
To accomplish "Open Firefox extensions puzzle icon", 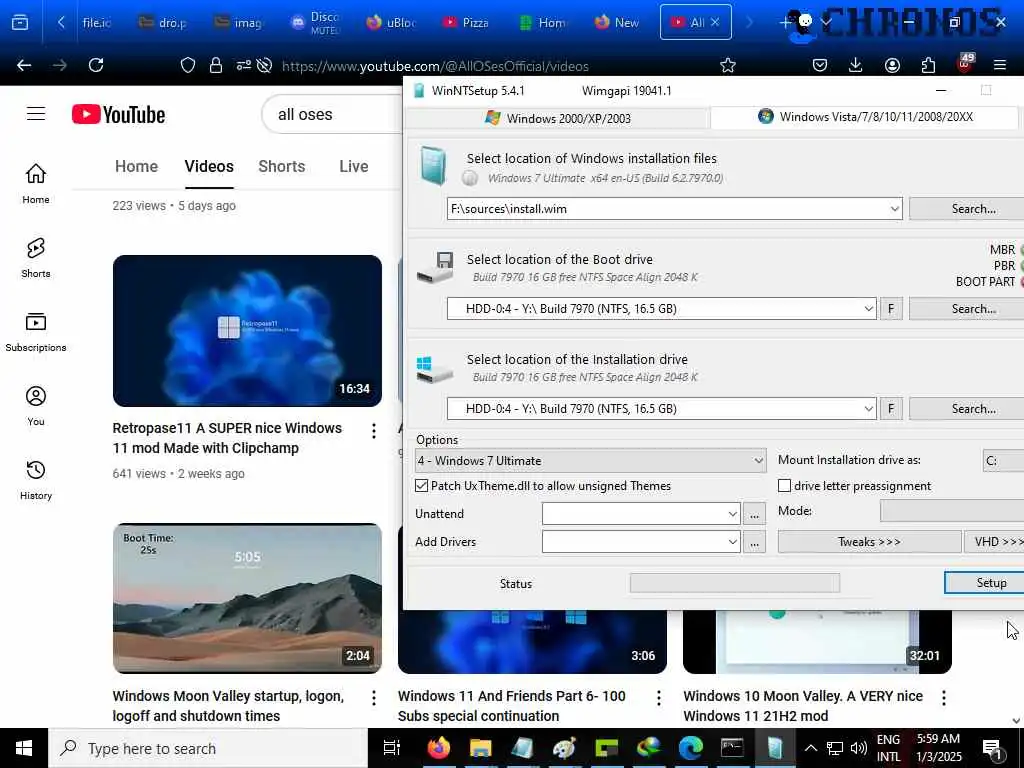I will (x=928, y=65).
